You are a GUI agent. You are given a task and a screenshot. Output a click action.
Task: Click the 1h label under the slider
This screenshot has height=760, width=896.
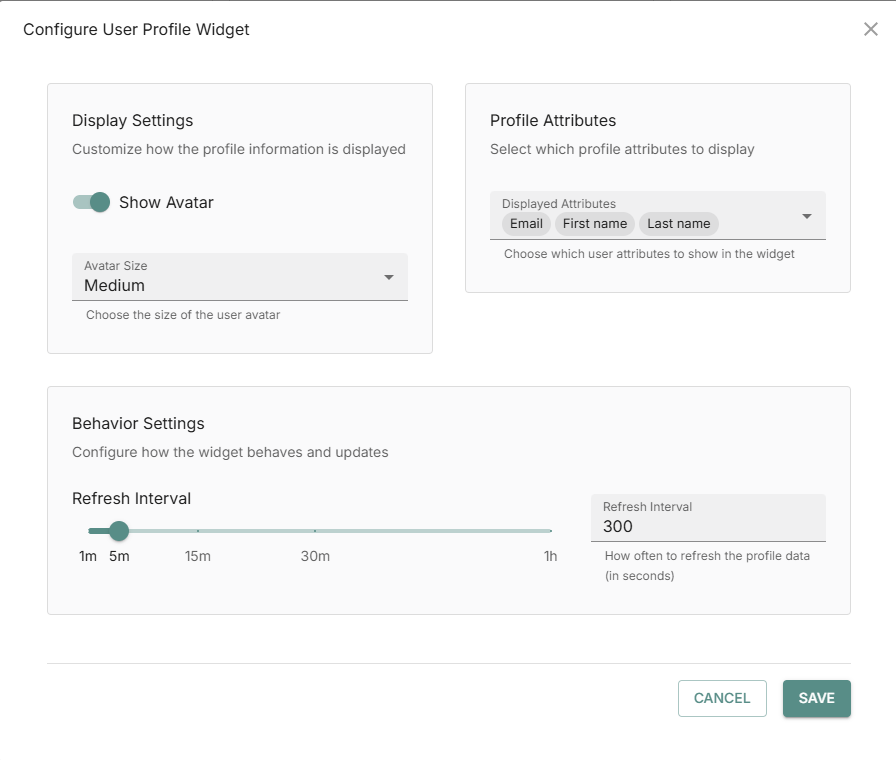[550, 556]
